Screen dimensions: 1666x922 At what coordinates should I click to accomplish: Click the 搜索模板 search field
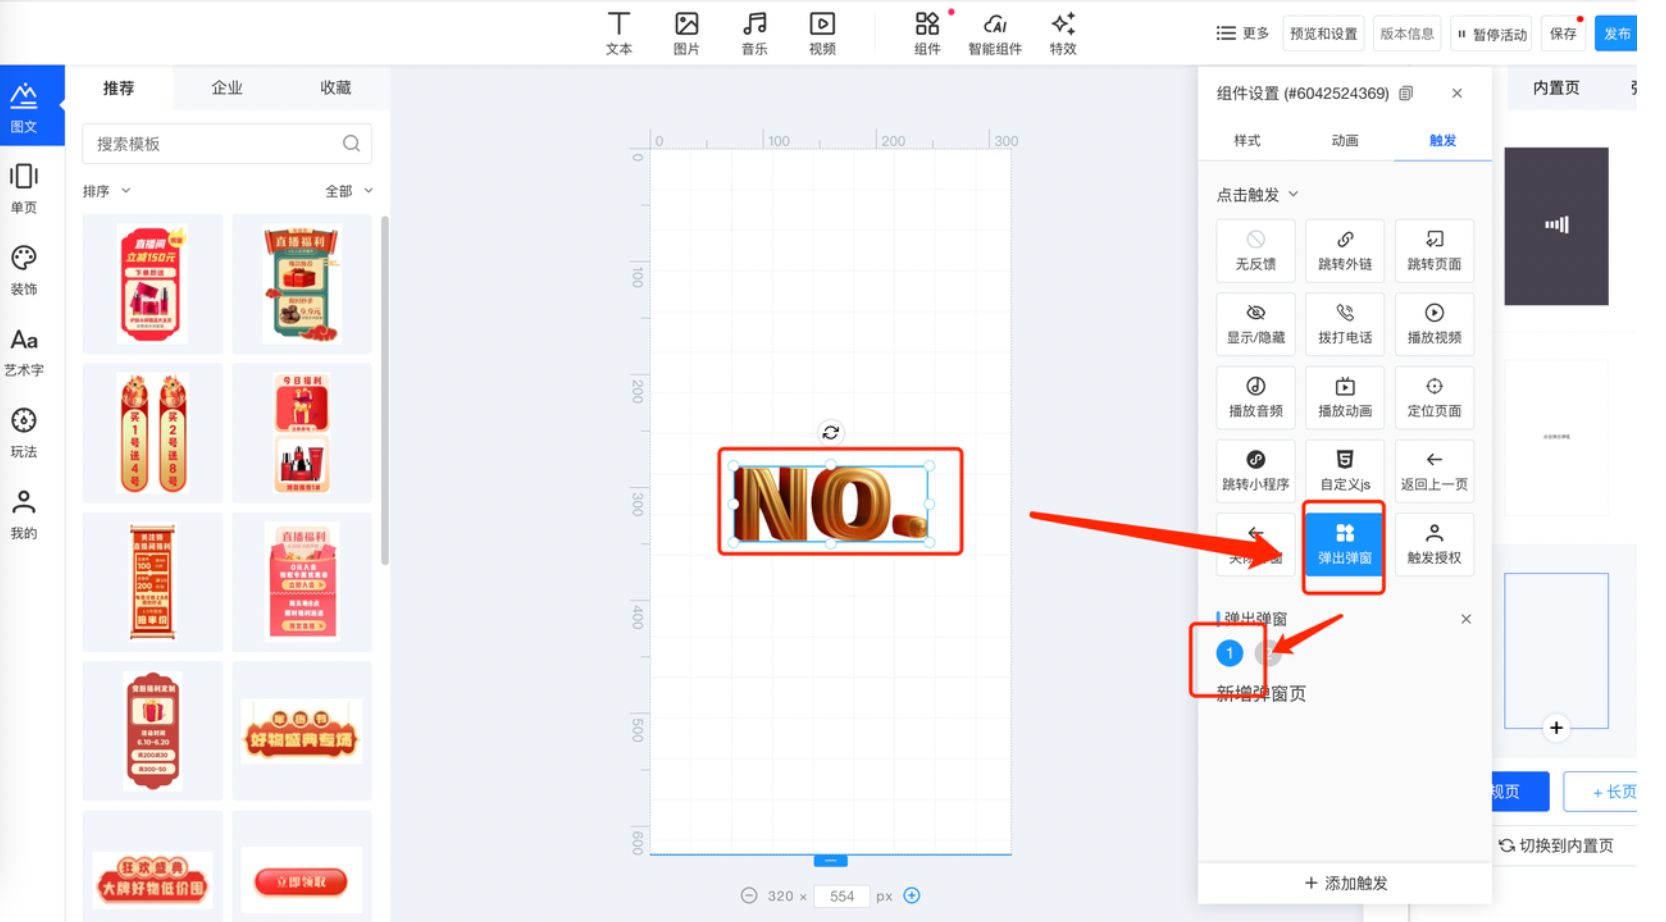coord(215,144)
